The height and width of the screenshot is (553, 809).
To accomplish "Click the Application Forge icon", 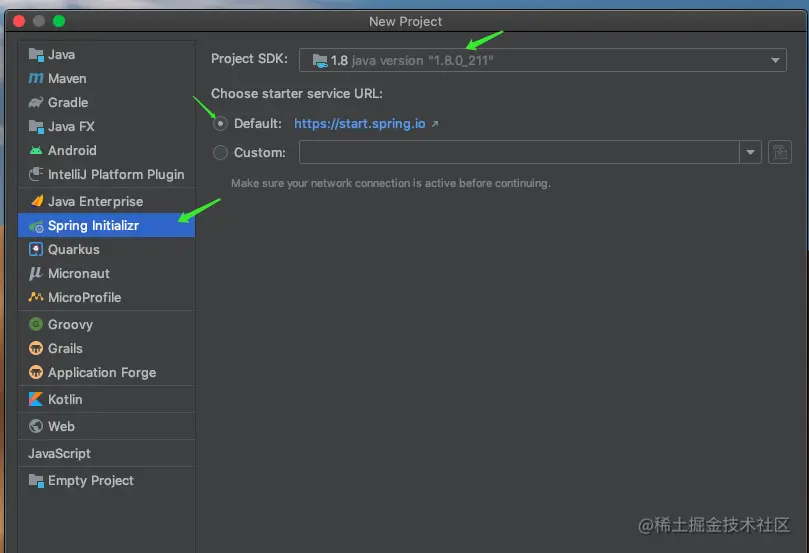I will click(36, 372).
